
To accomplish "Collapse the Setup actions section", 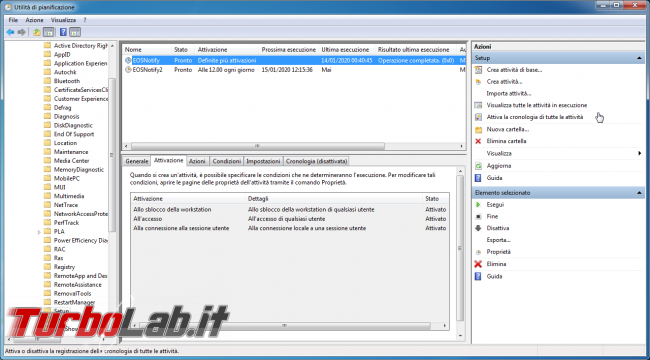I will [x=639, y=58].
